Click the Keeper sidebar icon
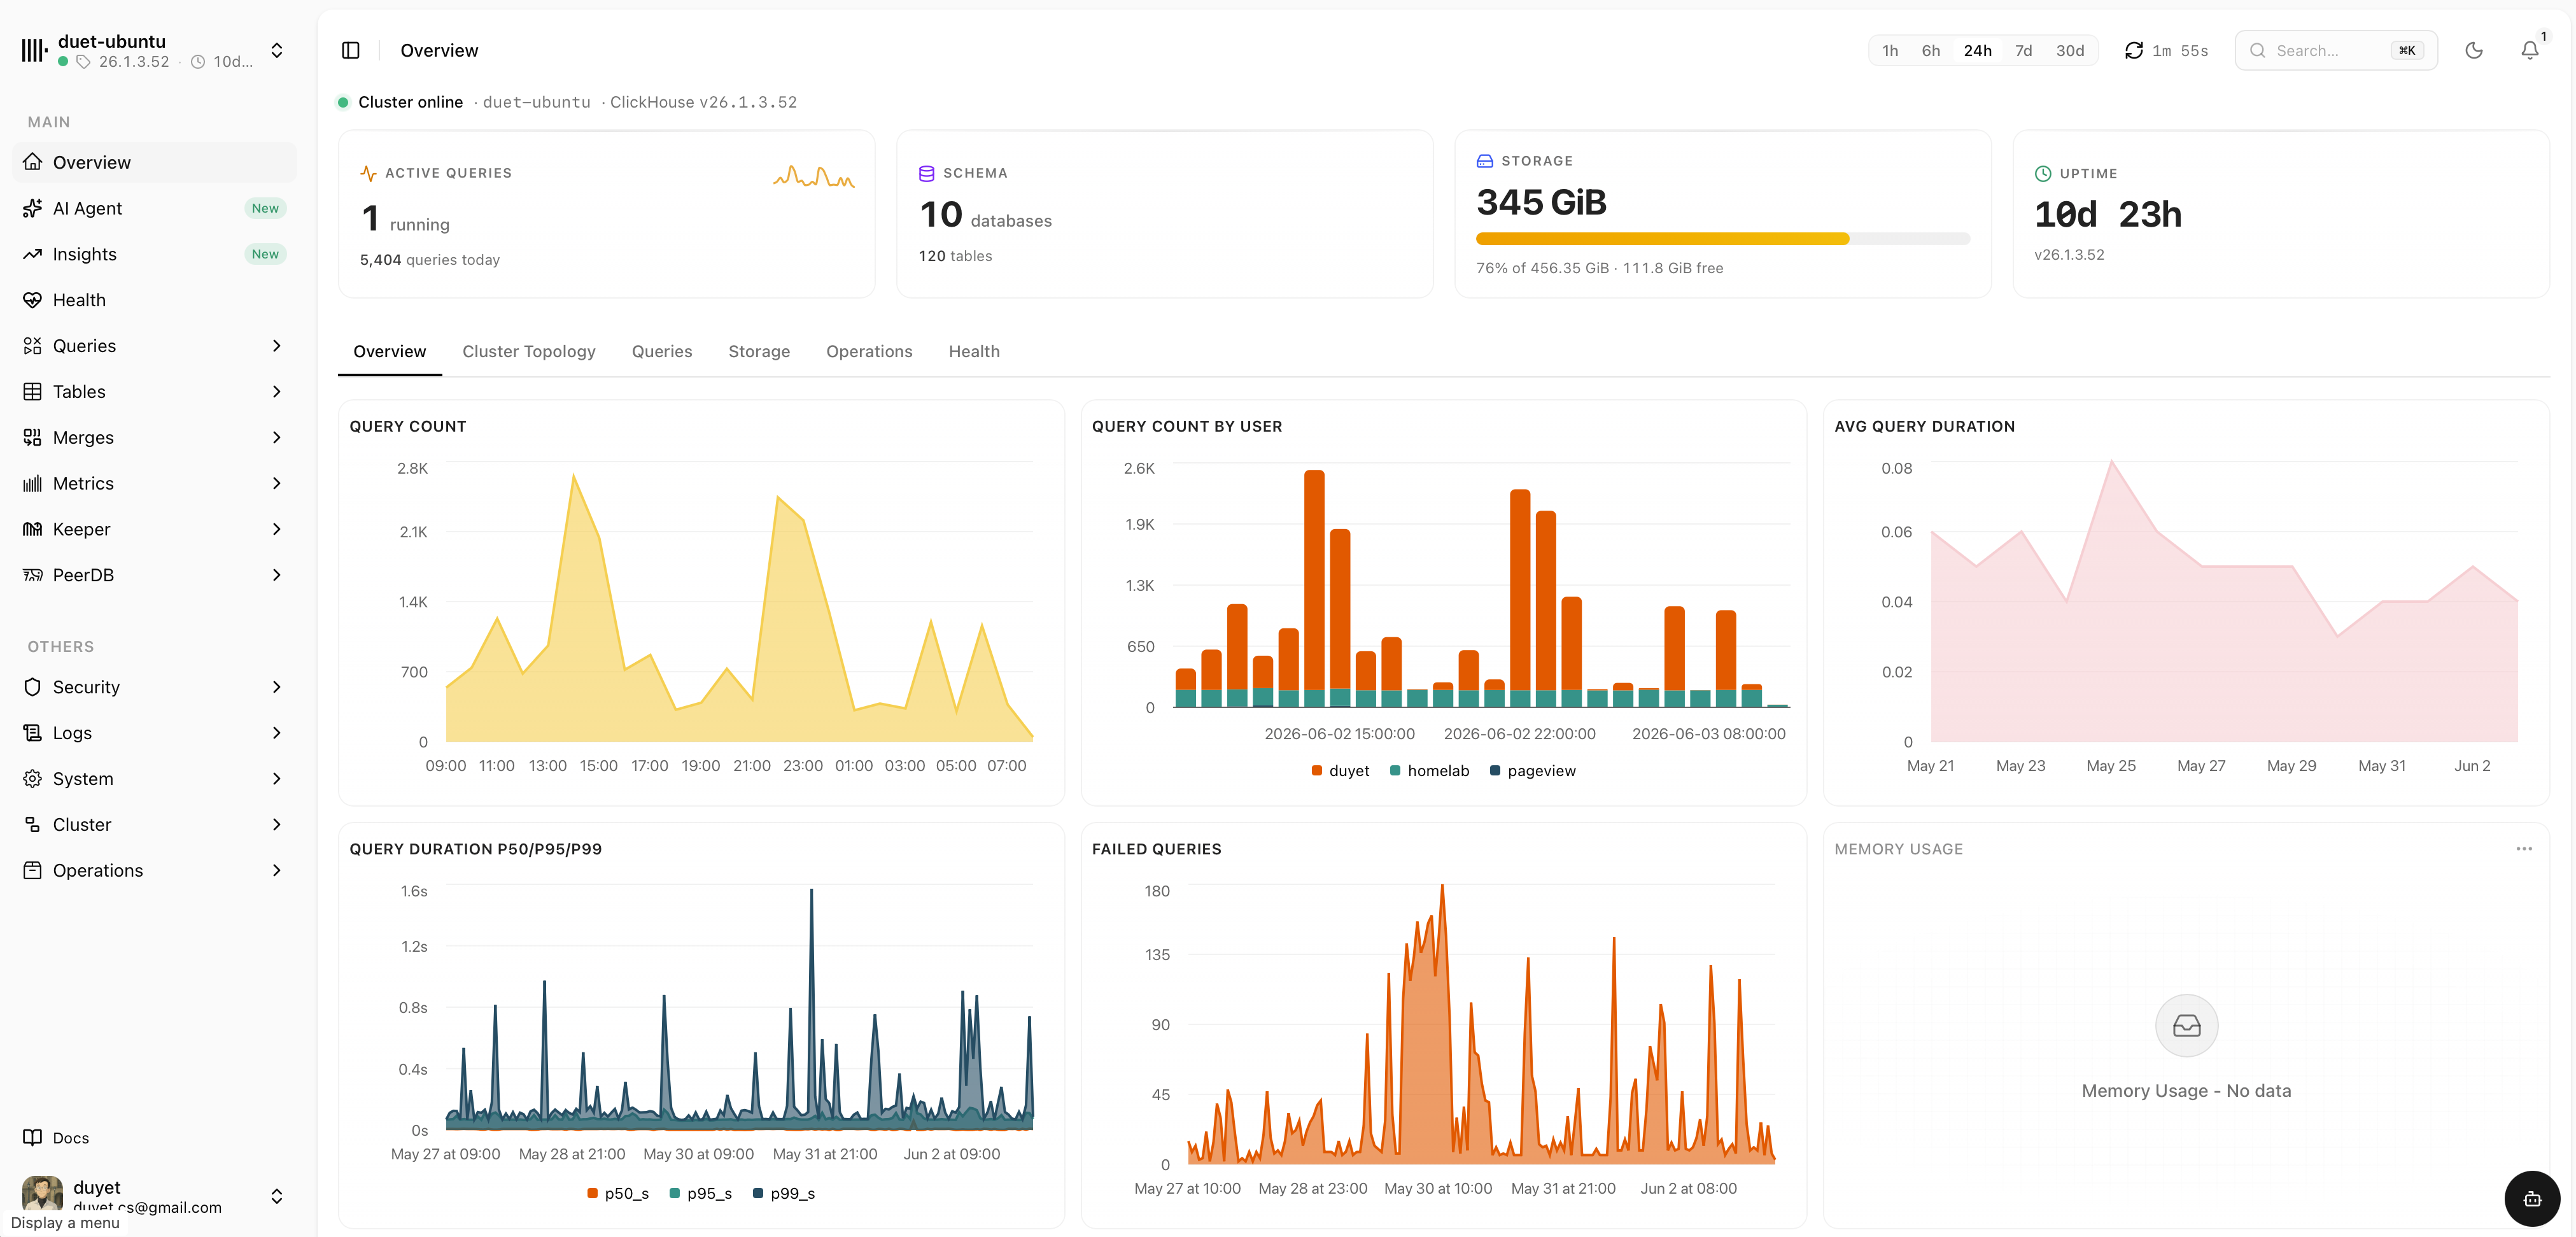2576x1237 pixels. point(33,529)
